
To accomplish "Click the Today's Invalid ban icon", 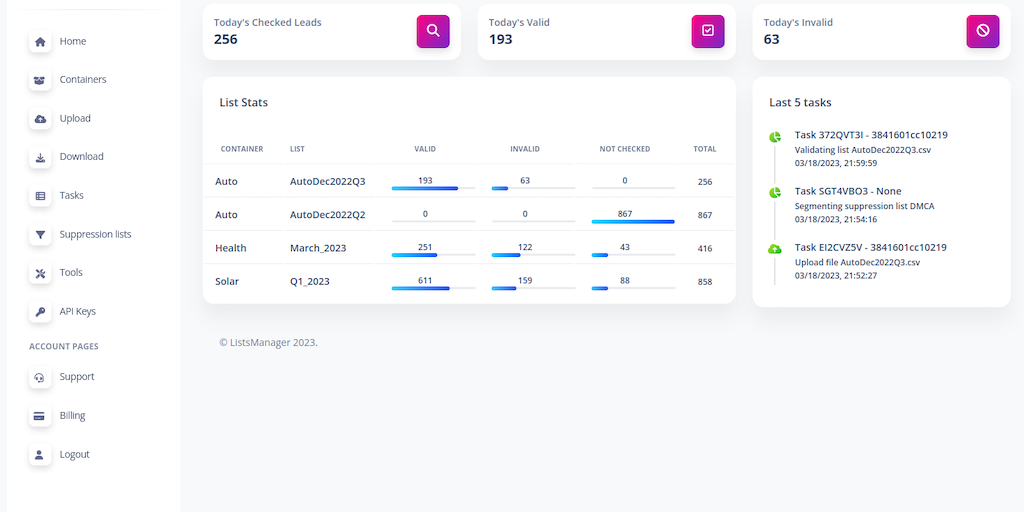I will (x=982, y=31).
